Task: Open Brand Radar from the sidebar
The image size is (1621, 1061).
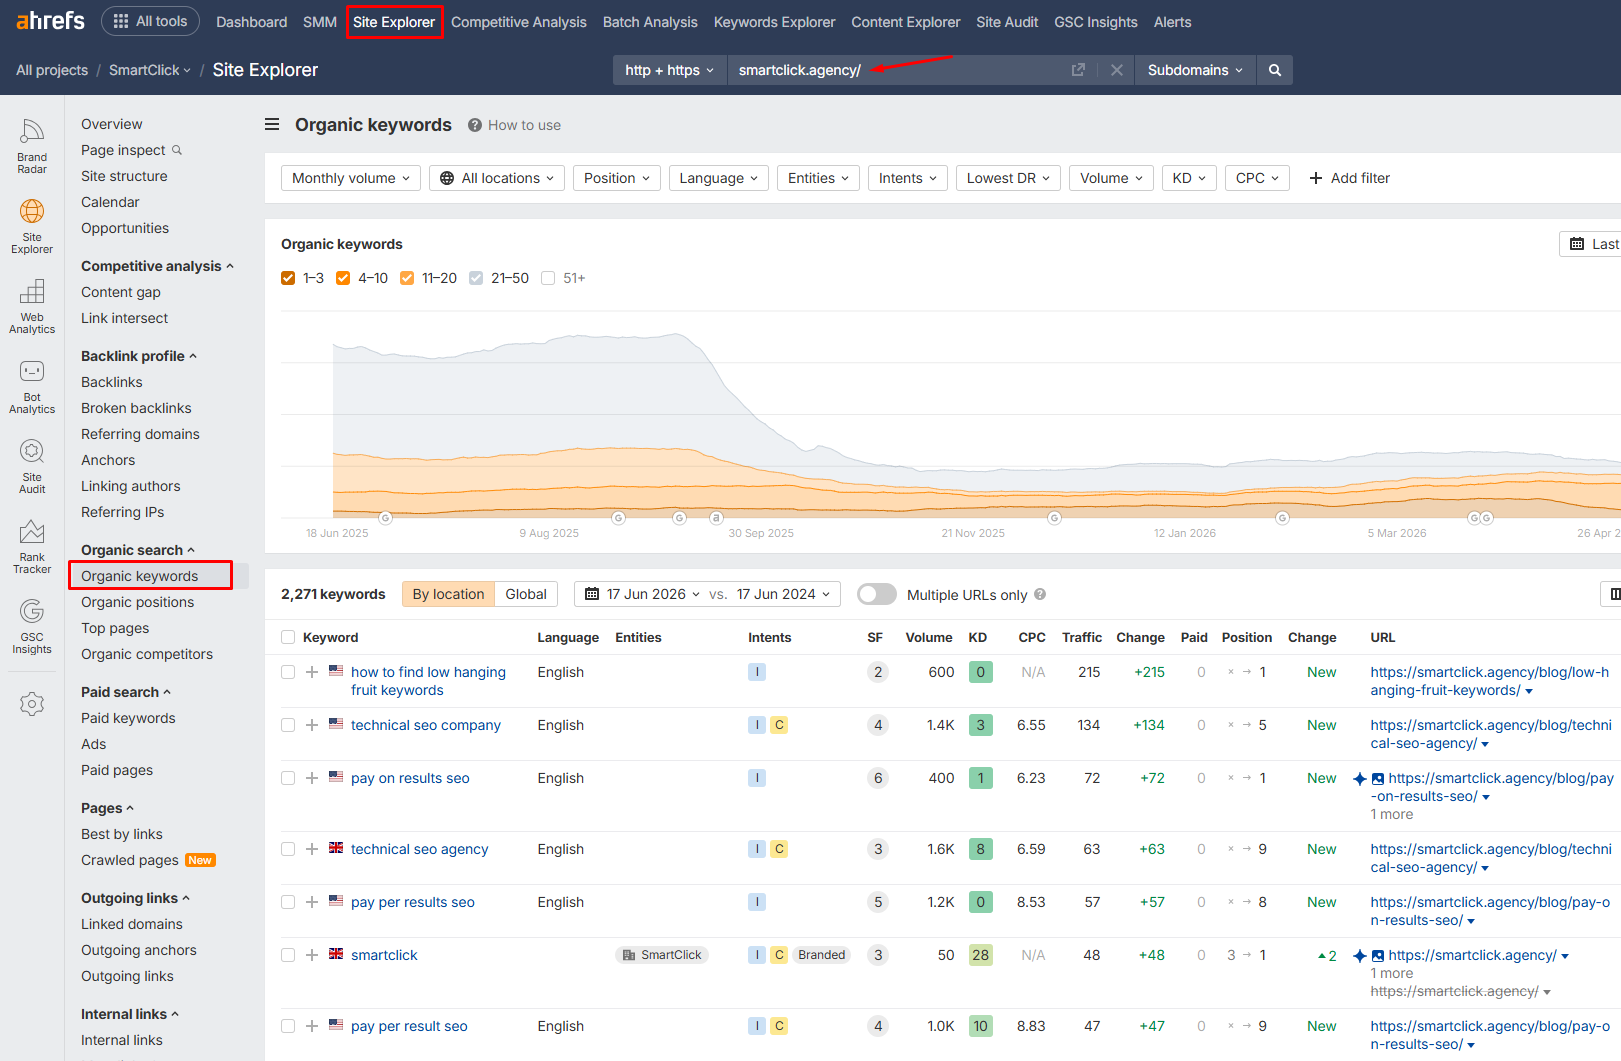Action: 32,146
